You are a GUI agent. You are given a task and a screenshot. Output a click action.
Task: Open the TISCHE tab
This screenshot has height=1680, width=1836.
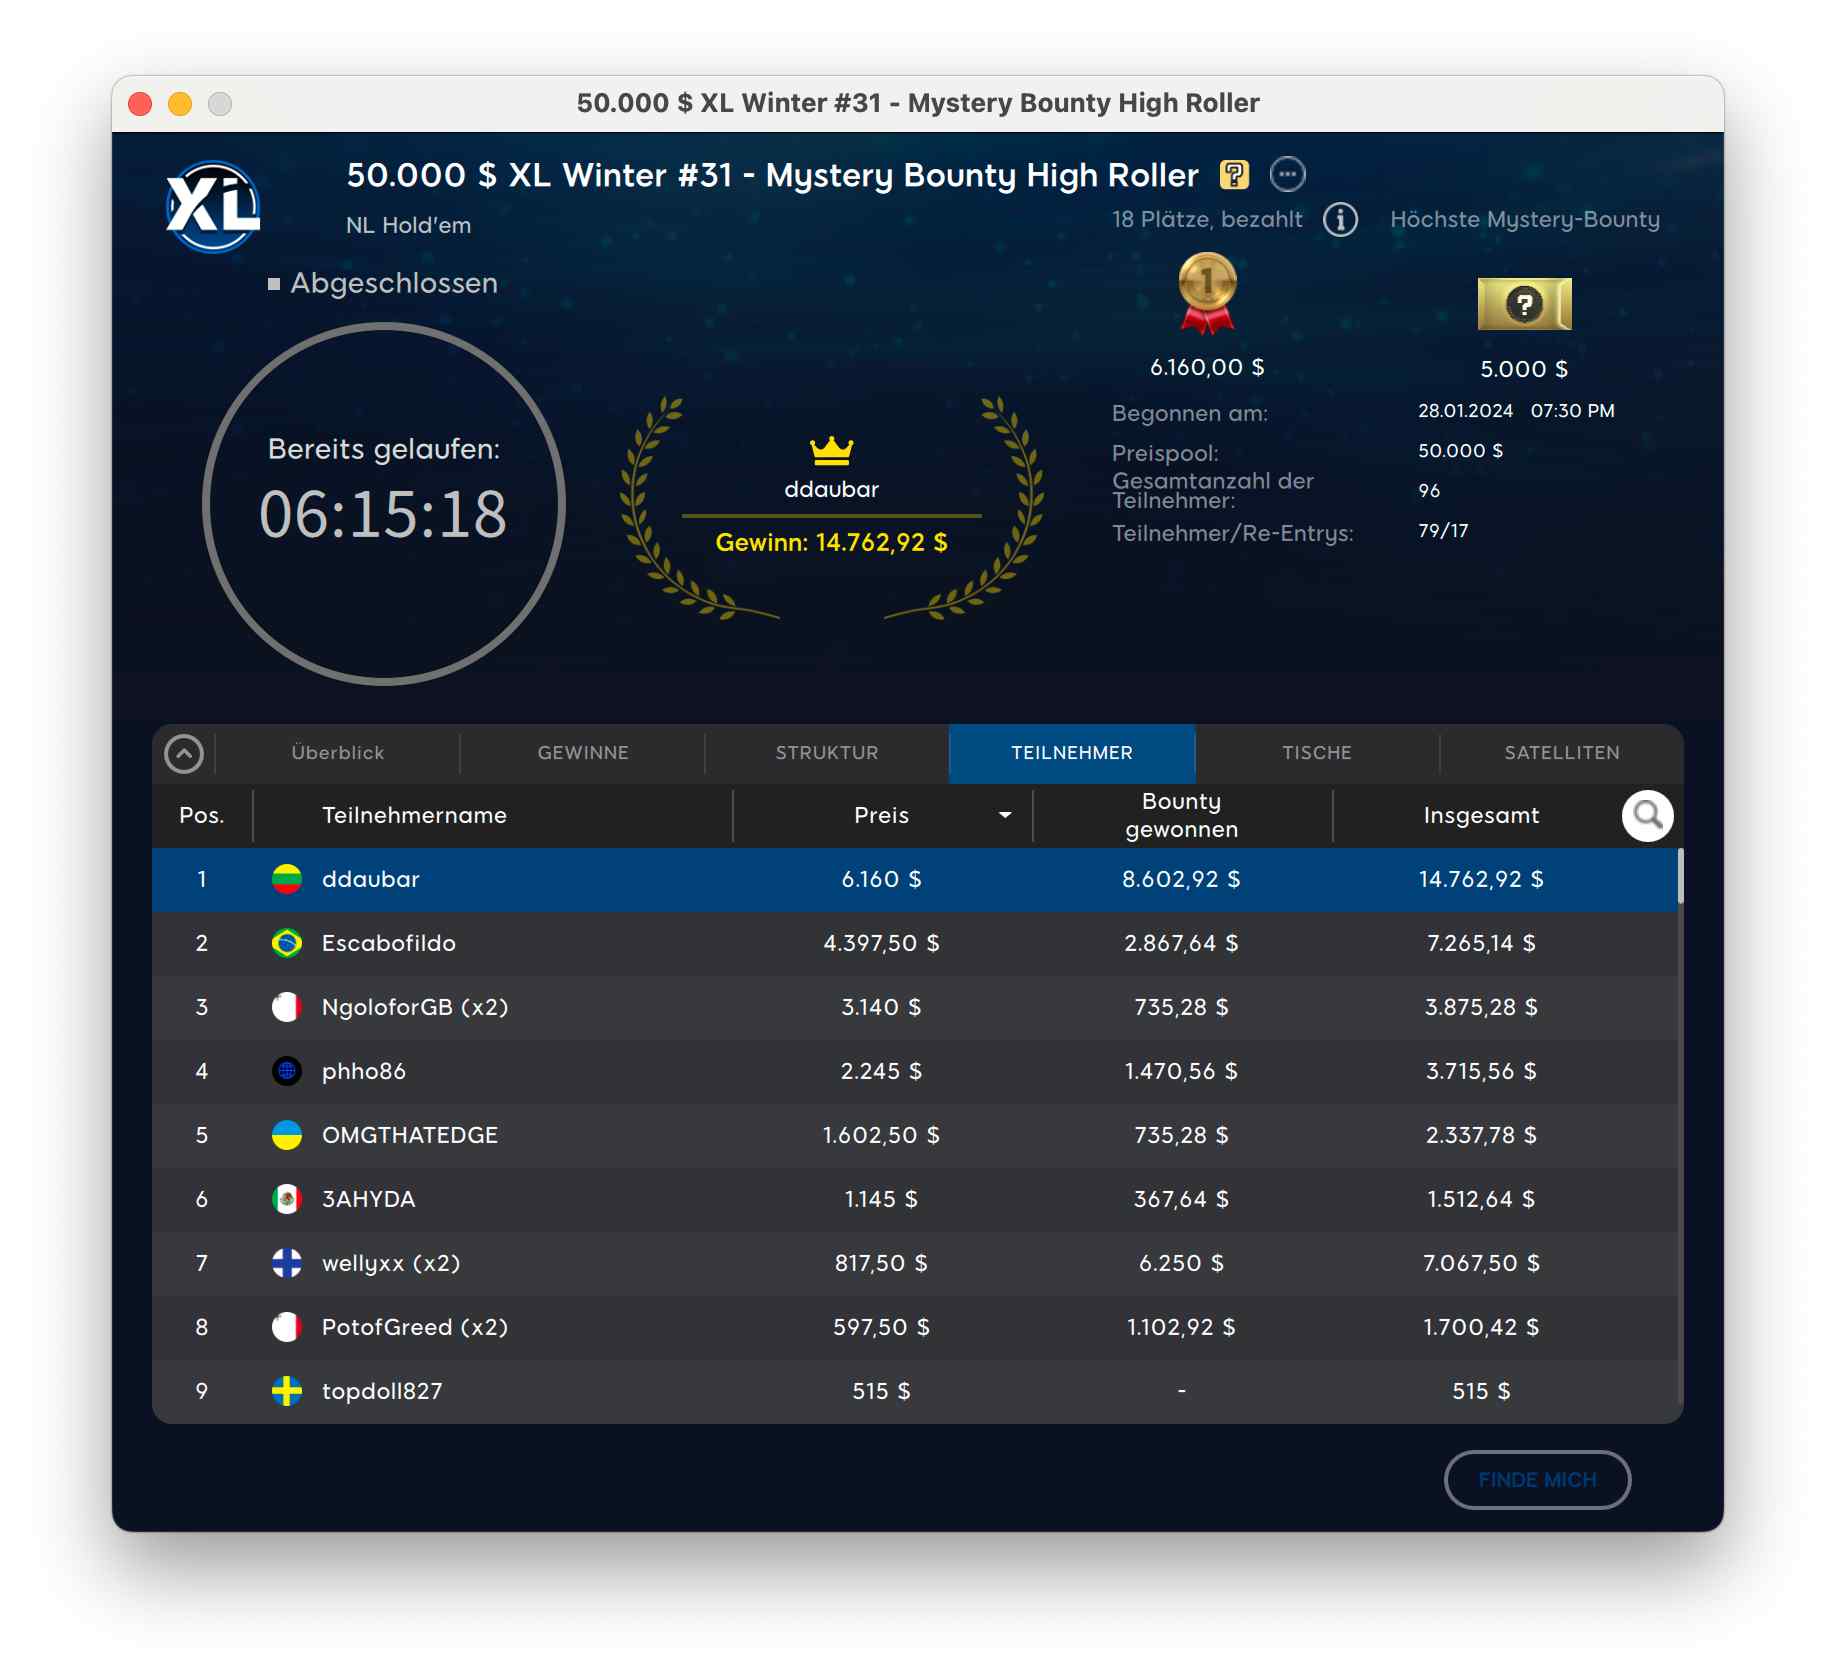[x=1316, y=753]
